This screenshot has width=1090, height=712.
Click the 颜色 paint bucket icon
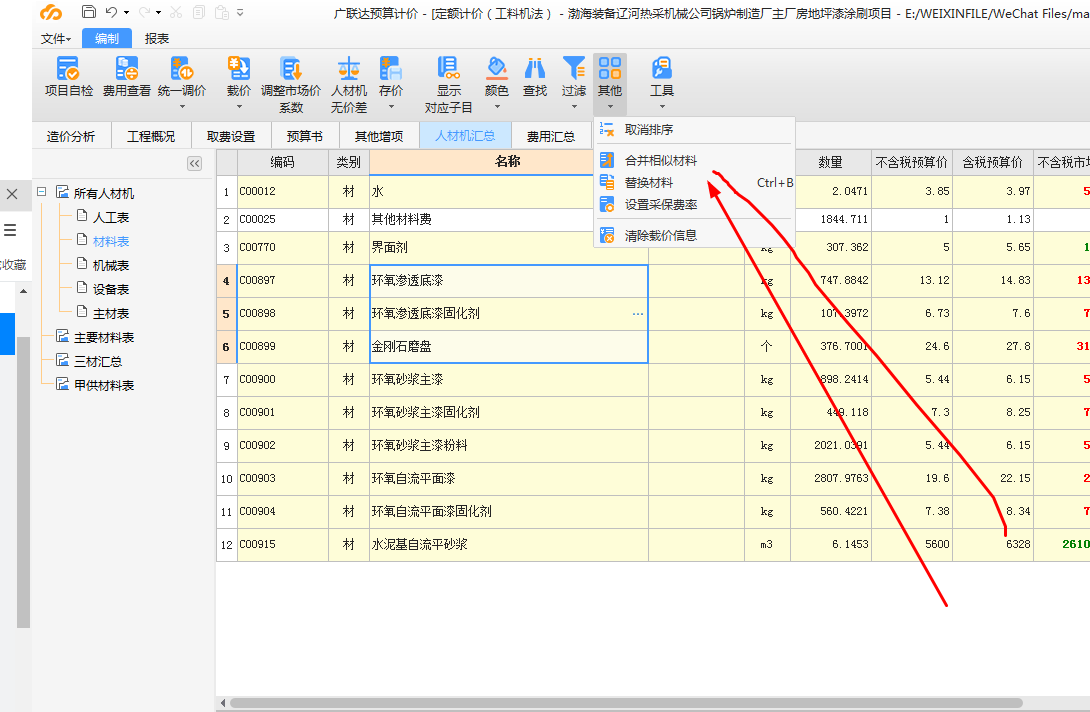pyautogui.click(x=496, y=68)
